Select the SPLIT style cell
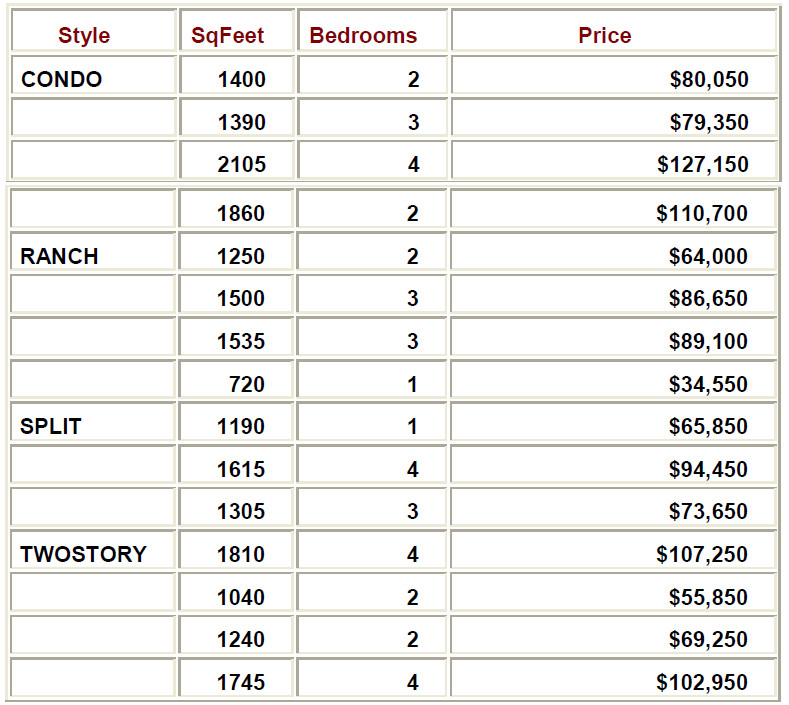This screenshot has width=789, height=705. (51, 426)
